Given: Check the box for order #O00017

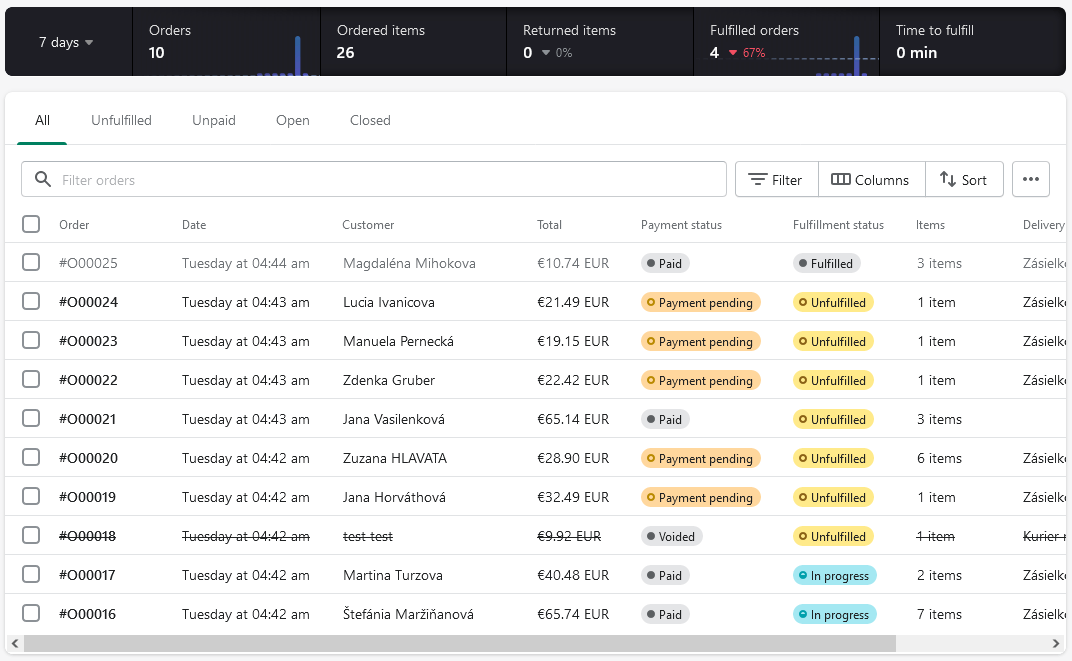Looking at the screenshot, I should click(x=31, y=574).
